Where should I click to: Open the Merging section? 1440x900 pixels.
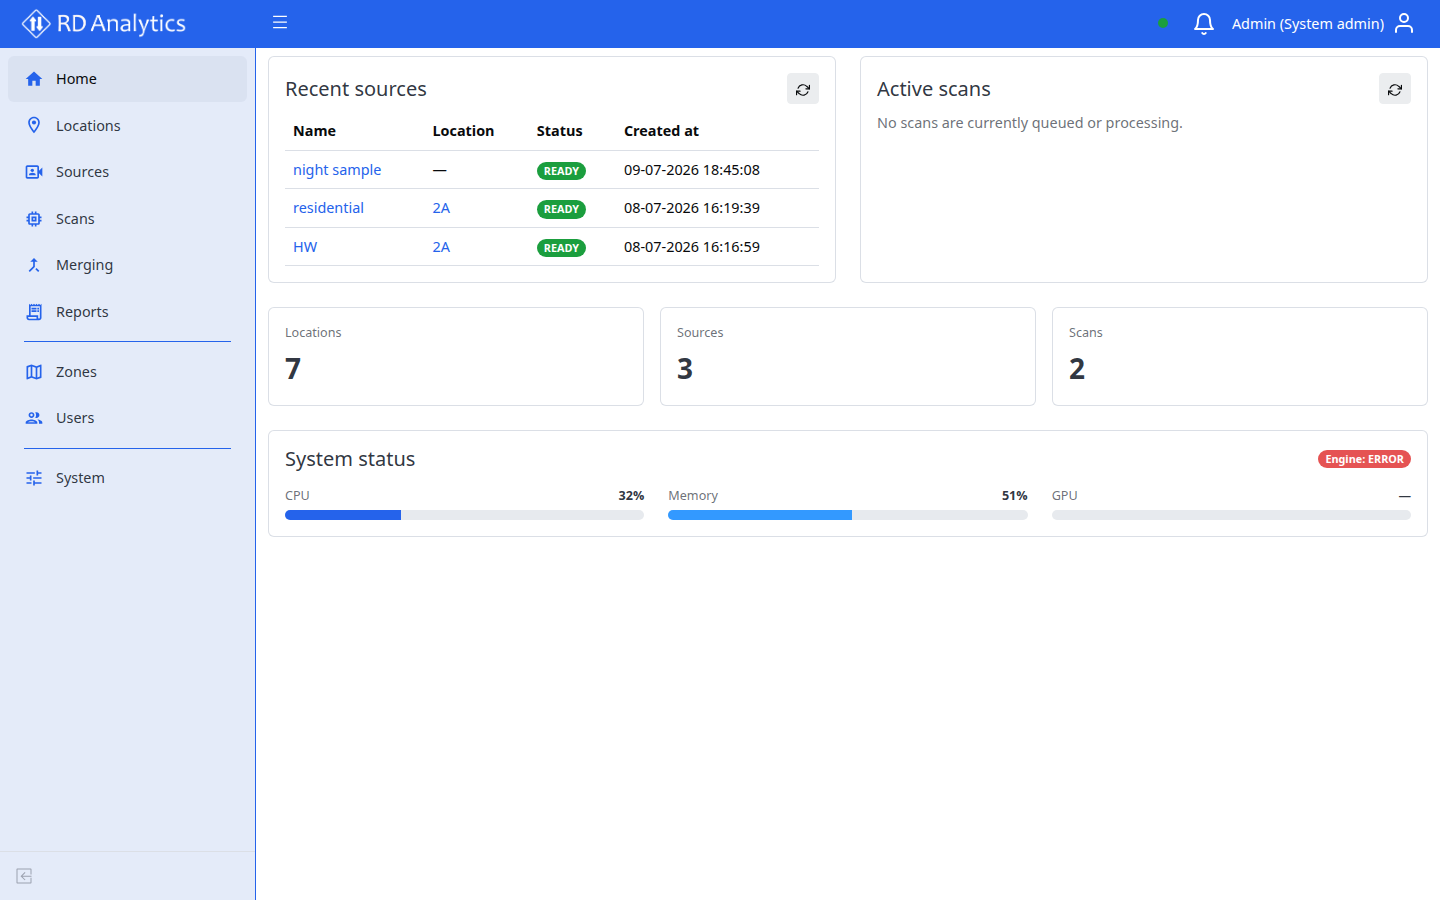click(127, 265)
